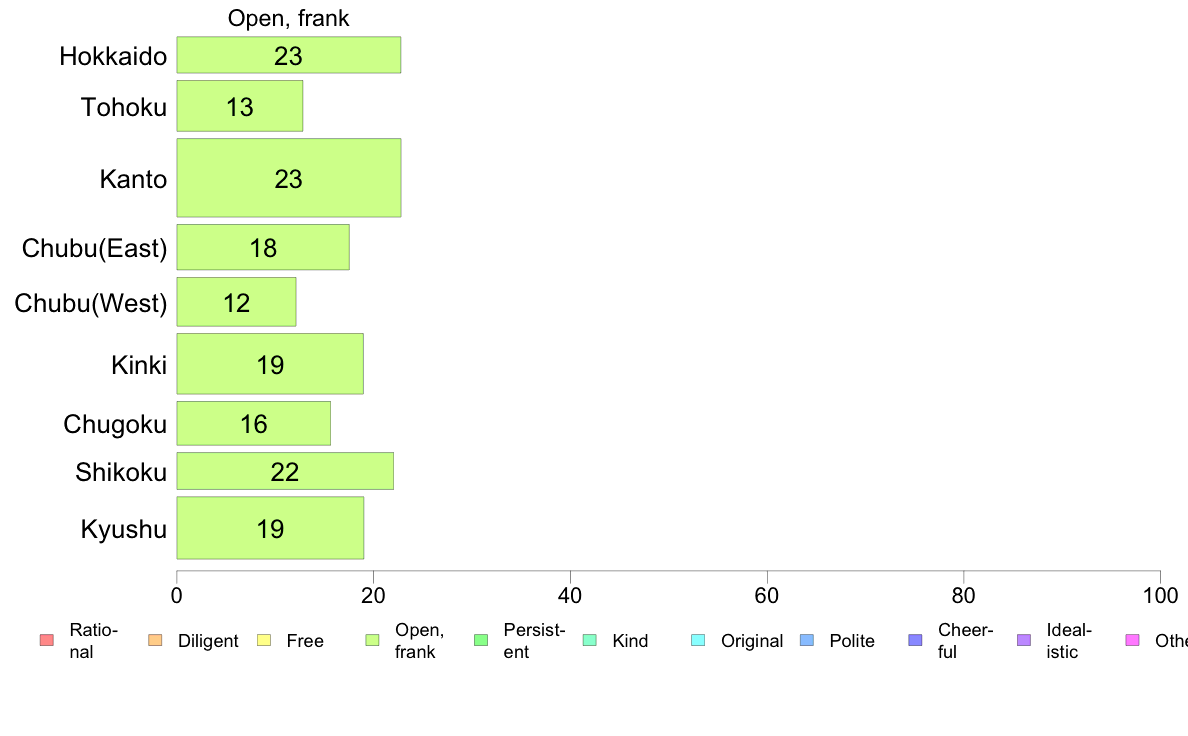Screen dimensions: 1188x736
Task: Select the Kind legend swatch
Action: (589, 640)
